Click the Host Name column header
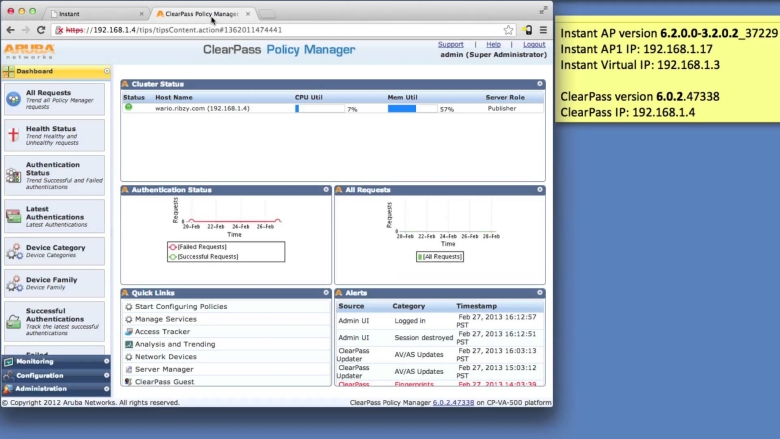The height and width of the screenshot is (439, 780). click(174, 97)
